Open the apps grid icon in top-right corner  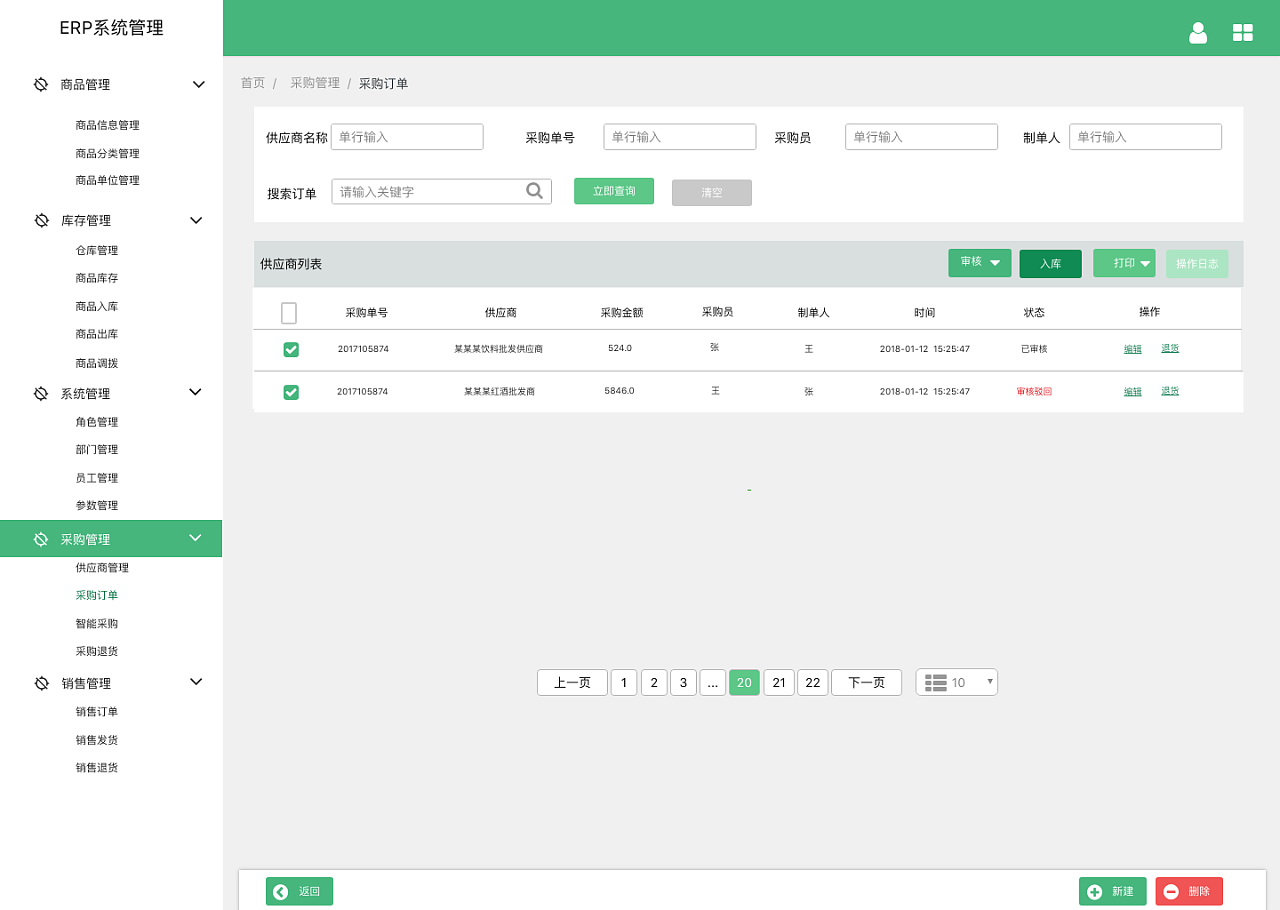[1243, 32]
